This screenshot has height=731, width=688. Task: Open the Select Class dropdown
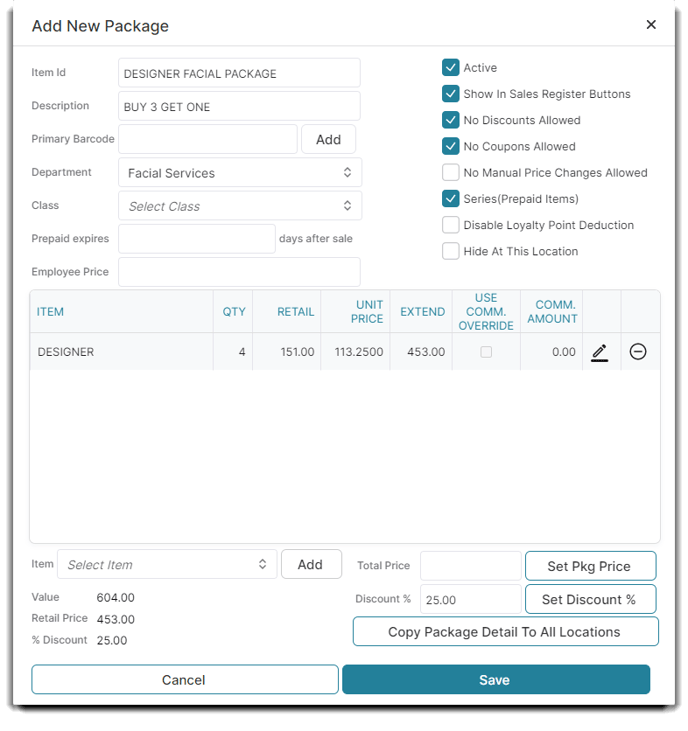pyautogui.click(x=240, y=206)
